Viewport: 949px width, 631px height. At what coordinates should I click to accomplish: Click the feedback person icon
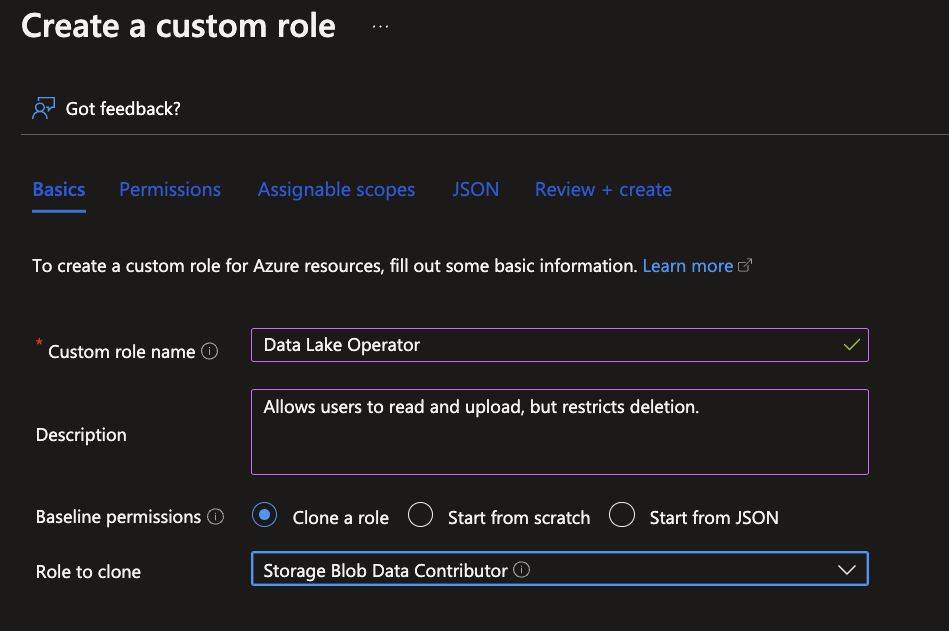(43, 108)
